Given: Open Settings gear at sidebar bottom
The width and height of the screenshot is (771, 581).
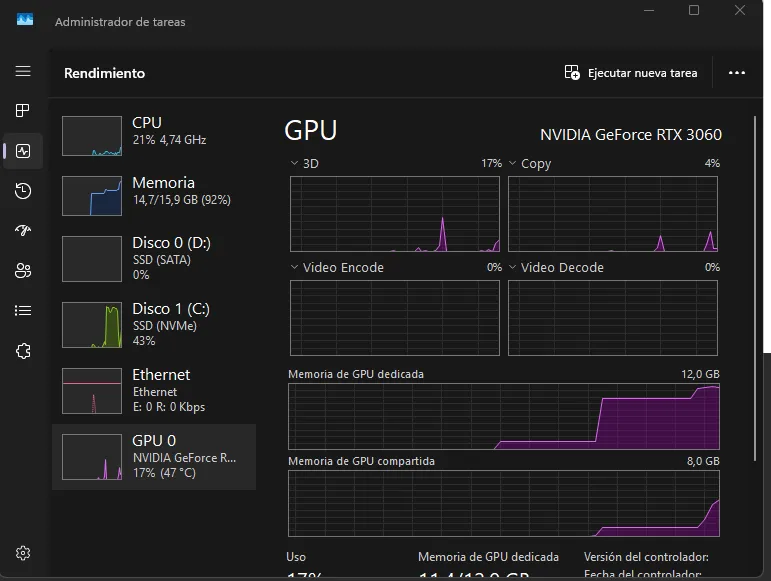Looking at the screenshot, I should [x=23, y=553].
